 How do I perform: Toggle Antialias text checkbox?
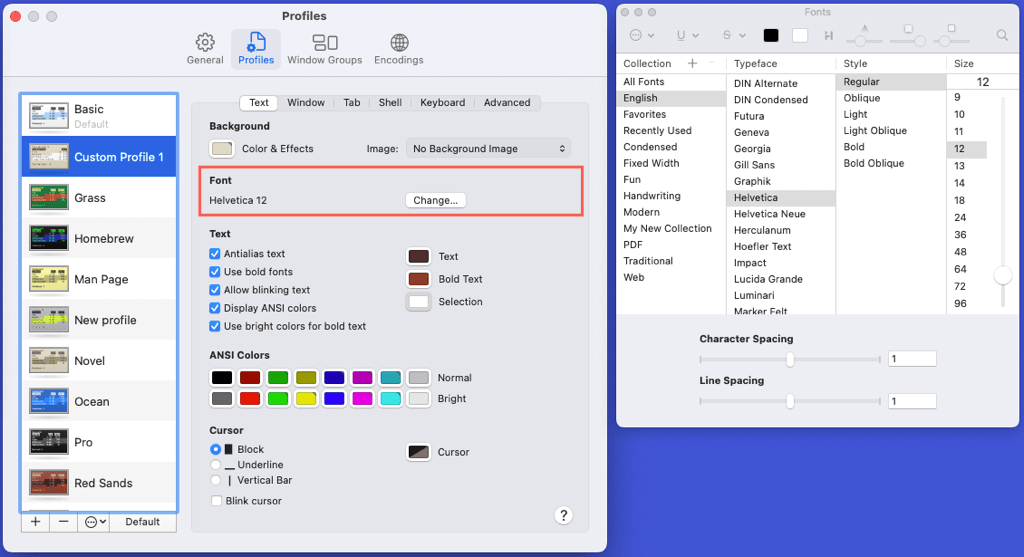pyautogui.click(x=214, y=253)
